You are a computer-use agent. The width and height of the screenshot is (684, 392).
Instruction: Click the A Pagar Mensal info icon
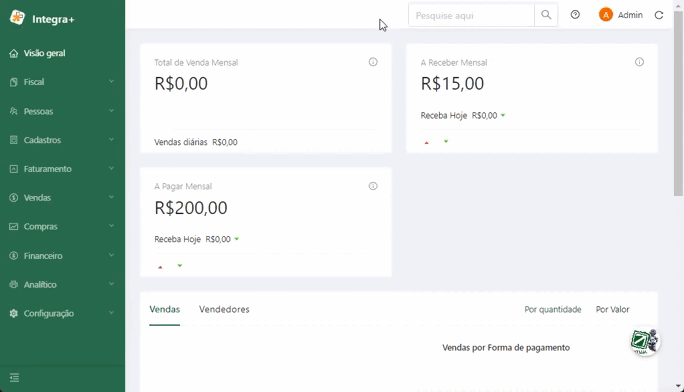pyautogui.click(x=373, y=186)
